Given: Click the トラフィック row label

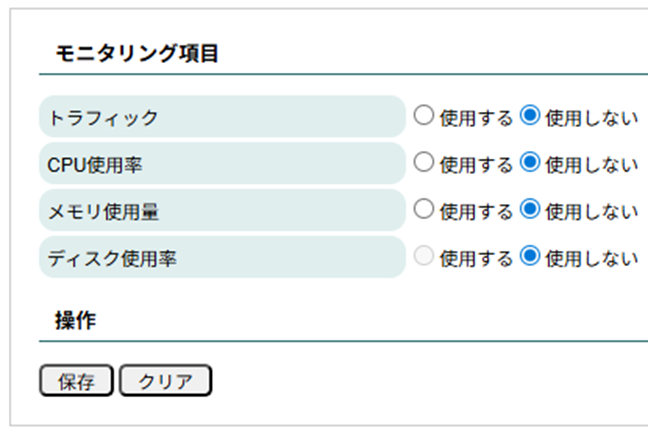Looking at the screenshot, I should coord(103,117).
